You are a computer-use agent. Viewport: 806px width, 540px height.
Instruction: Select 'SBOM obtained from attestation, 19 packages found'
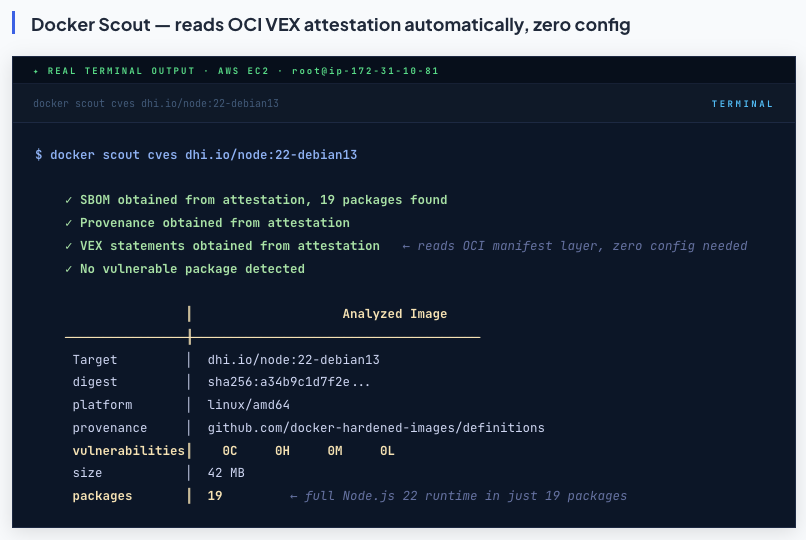(263, 200)
